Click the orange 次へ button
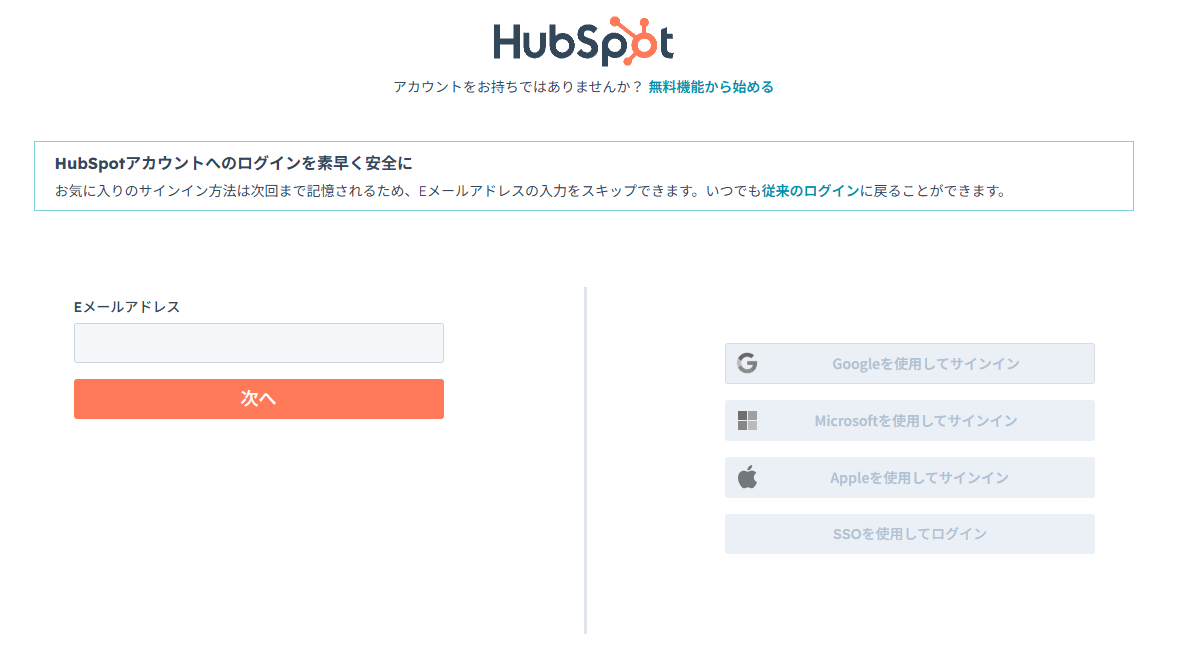 click(x=259, y=399)
